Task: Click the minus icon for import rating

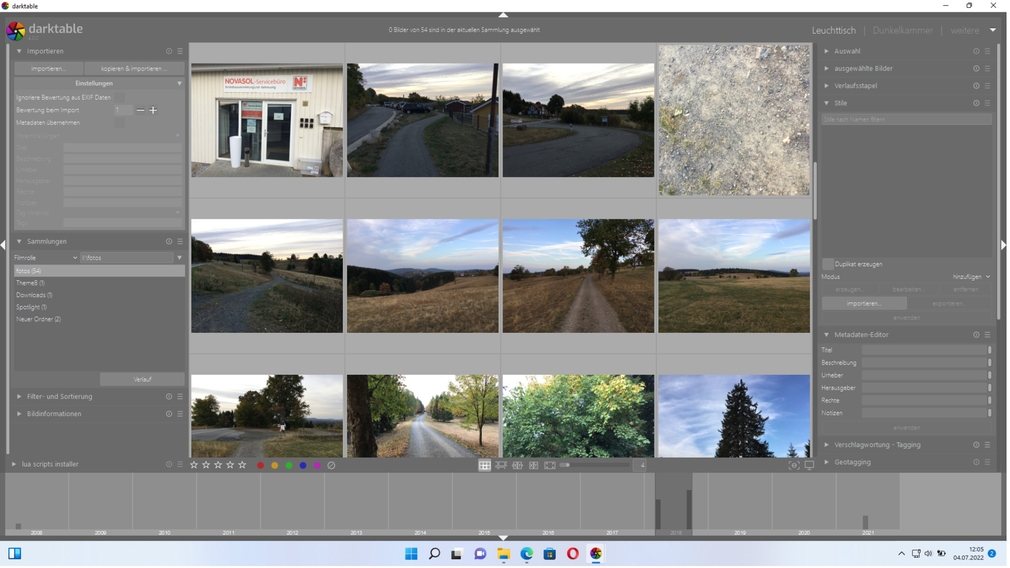Action: click(x=140, y=110)
